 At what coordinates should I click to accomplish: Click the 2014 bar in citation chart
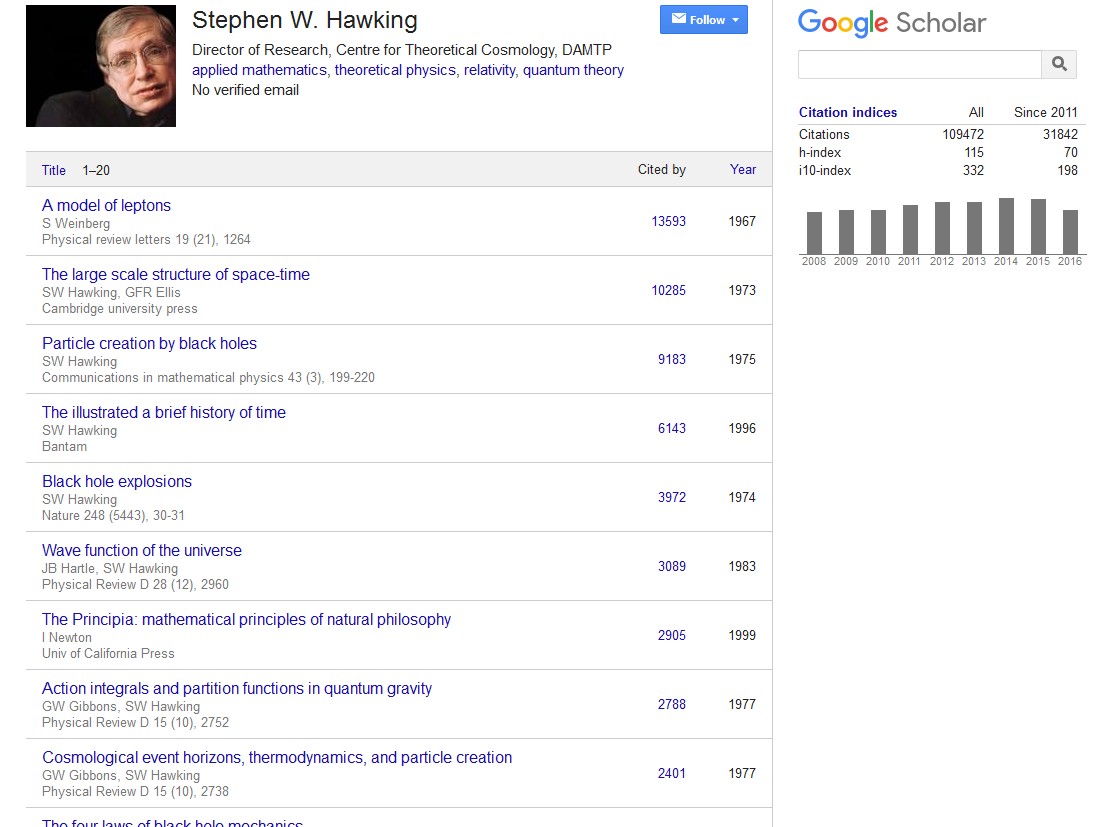(x=1006, y=225)
